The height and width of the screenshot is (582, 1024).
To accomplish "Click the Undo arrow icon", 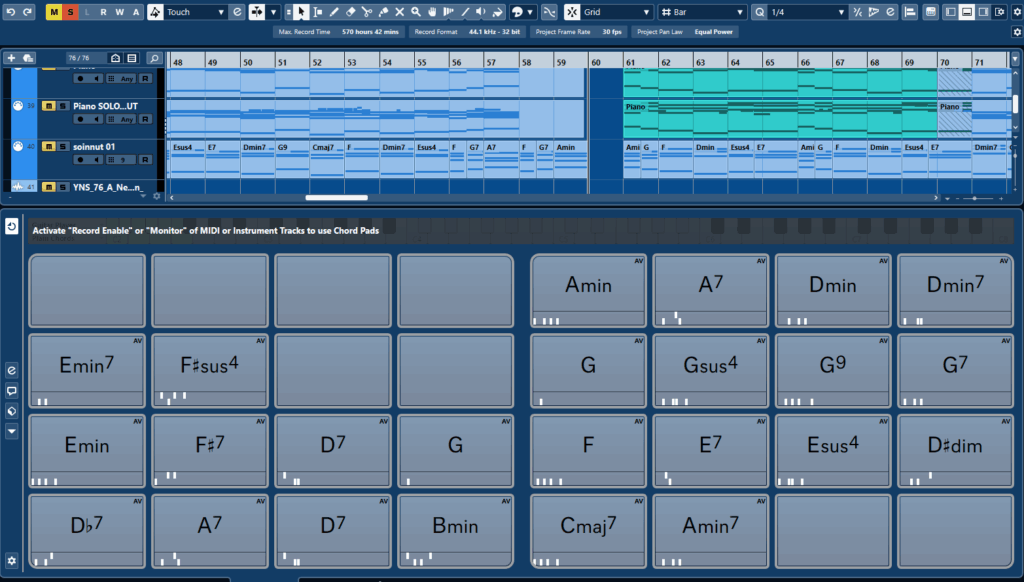I will pos(9,12).
